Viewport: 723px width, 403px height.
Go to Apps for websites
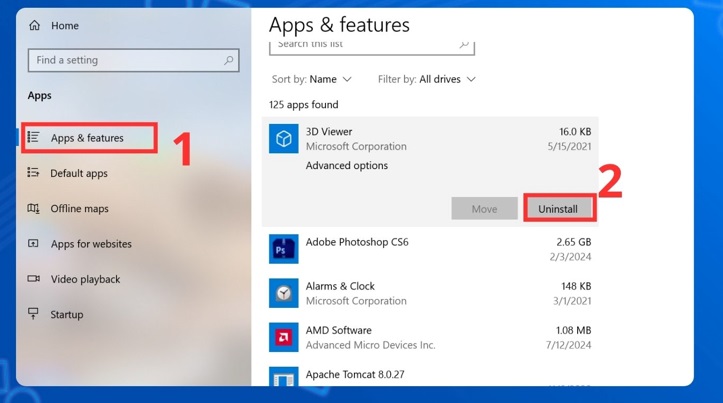tap(91, 244)
